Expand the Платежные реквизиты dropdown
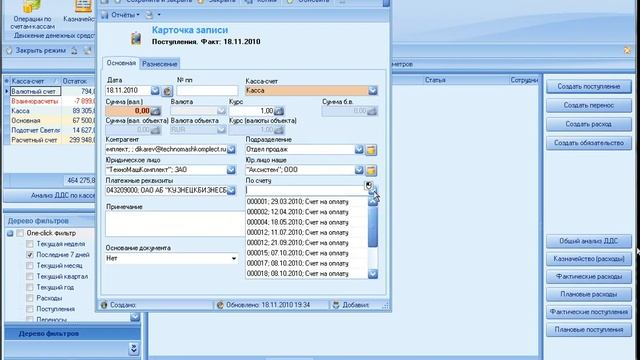The width and height of the screenshot is (640, 360). pyautogui.click(x=231, y=190)
